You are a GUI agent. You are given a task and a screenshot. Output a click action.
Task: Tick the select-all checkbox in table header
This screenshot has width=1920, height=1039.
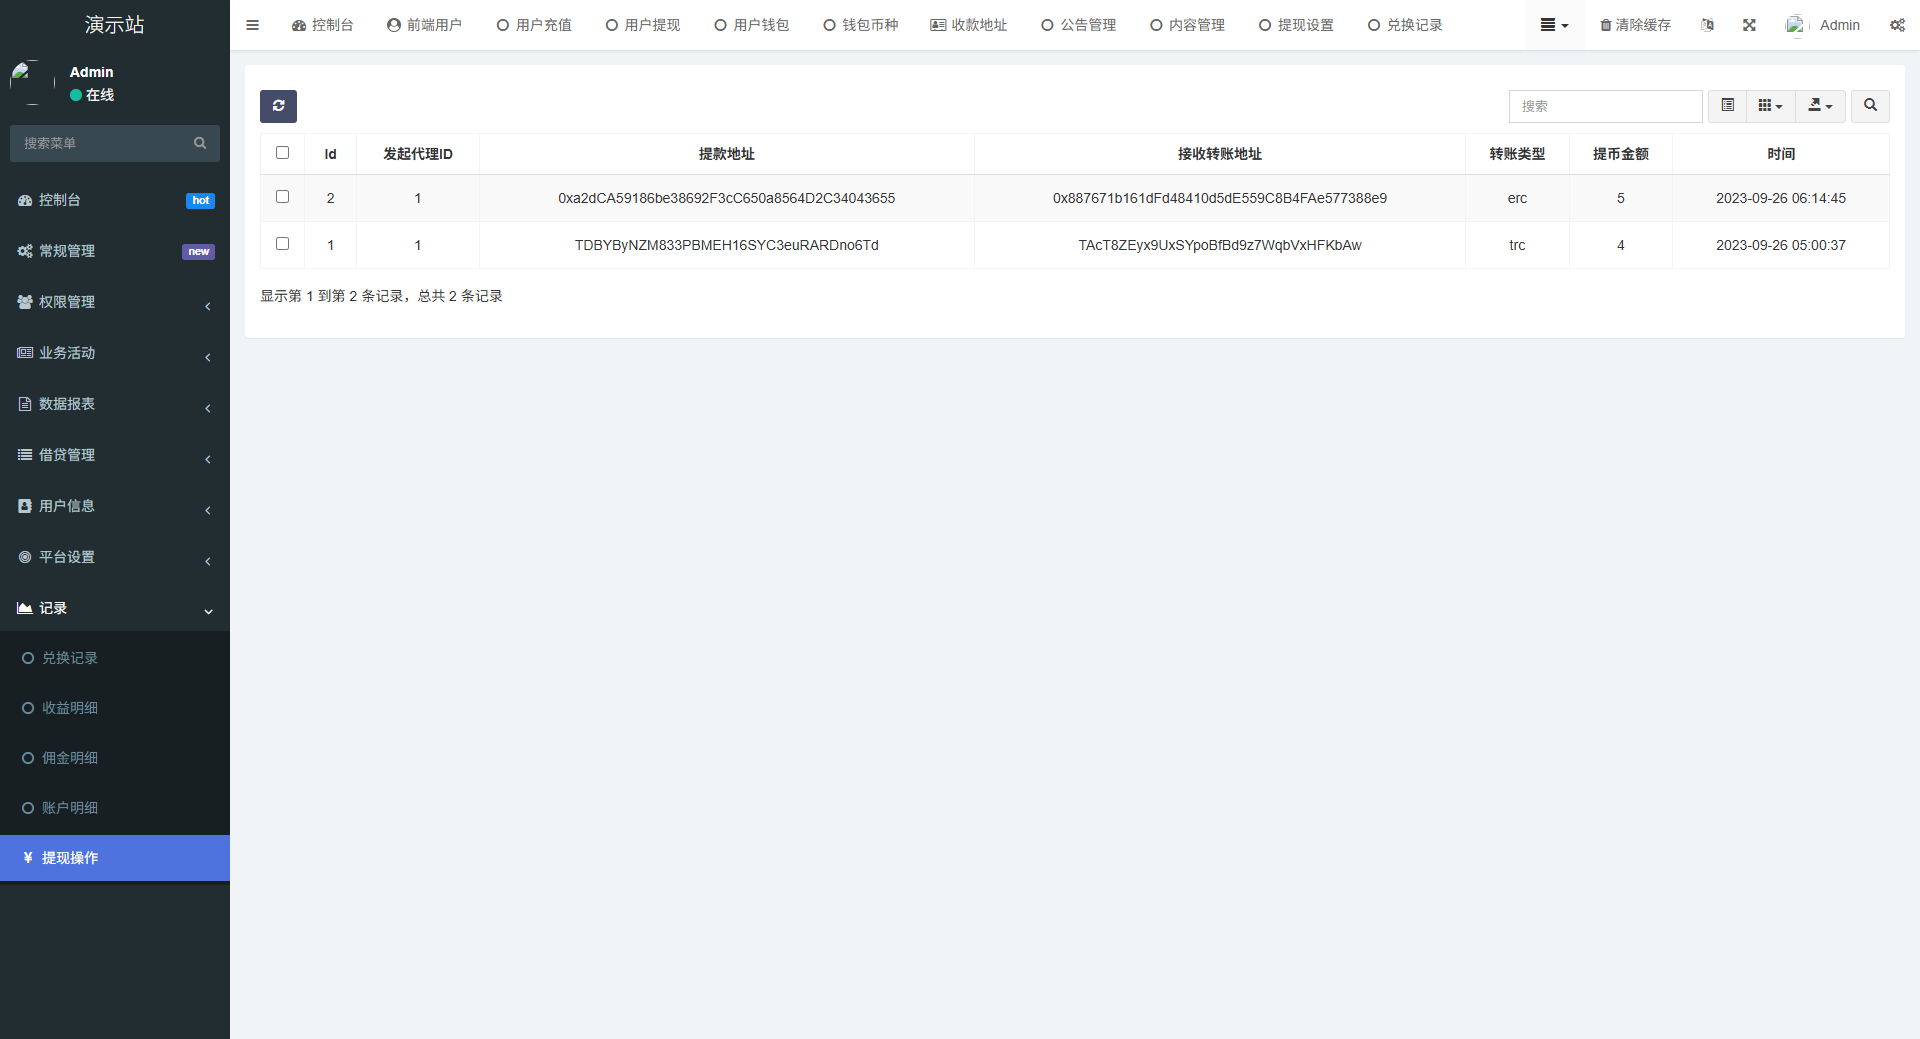pyautogui.click(x=282, y=152)
